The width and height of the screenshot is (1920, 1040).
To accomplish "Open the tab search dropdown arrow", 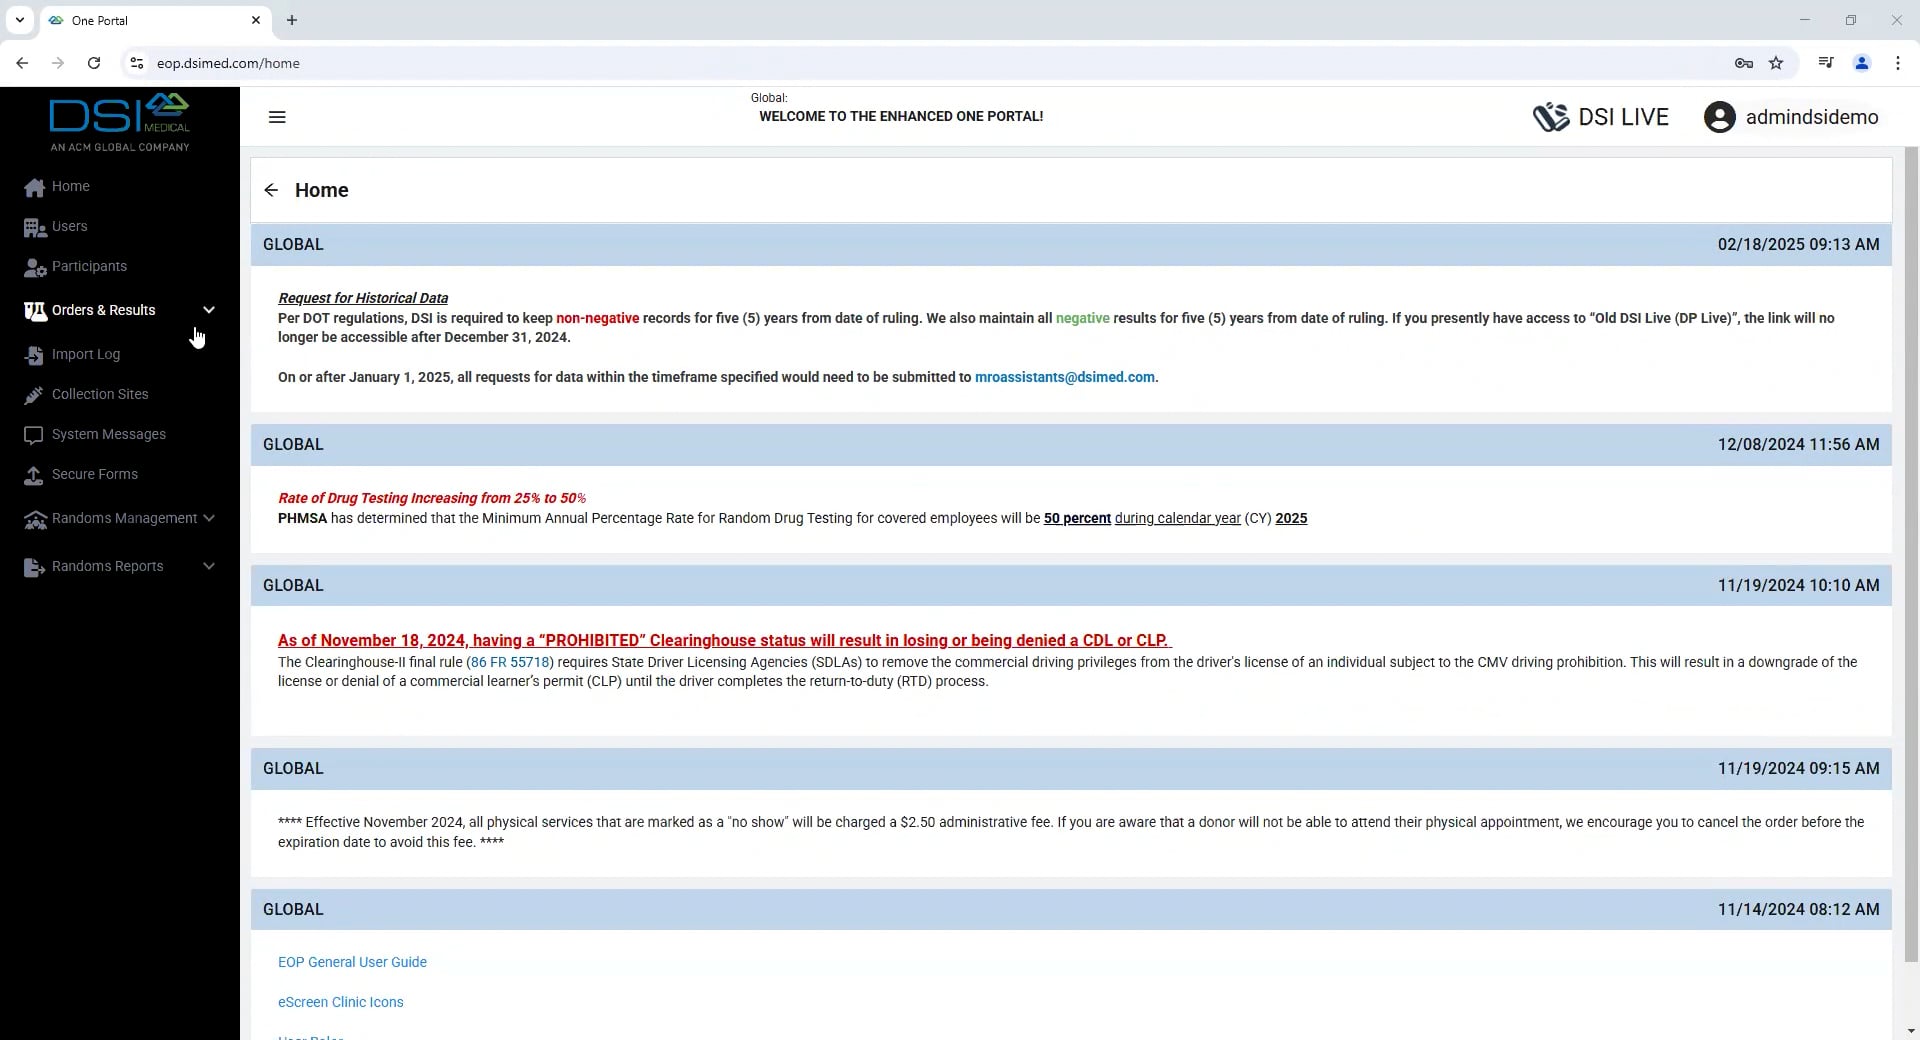I will pyautogui.click(x=19, y=20).
